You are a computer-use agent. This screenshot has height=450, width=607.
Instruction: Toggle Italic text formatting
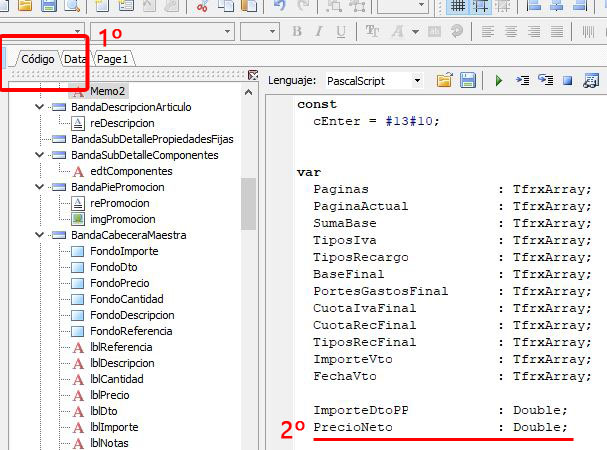click(321, 32)
